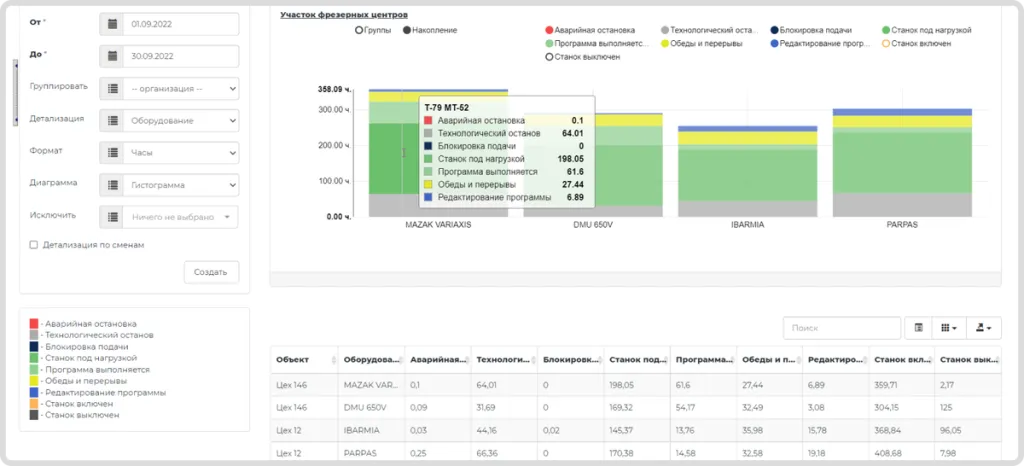
Task: Click the calendar icon beside the От date
Action: tap(112, 24)
